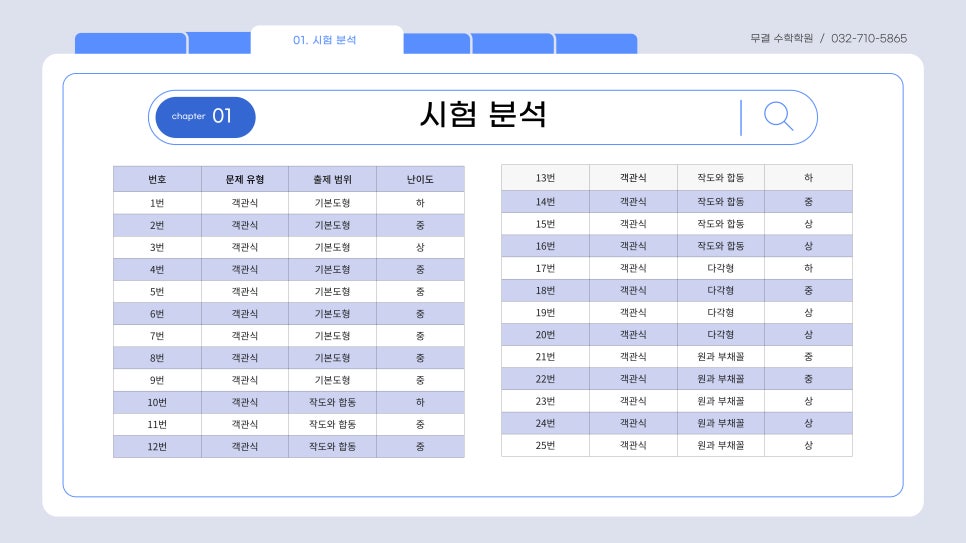This screenshot has height=543, width=966.
Task: Click the difficulty '중' in 14번 row
Action: tap(808, 202)
